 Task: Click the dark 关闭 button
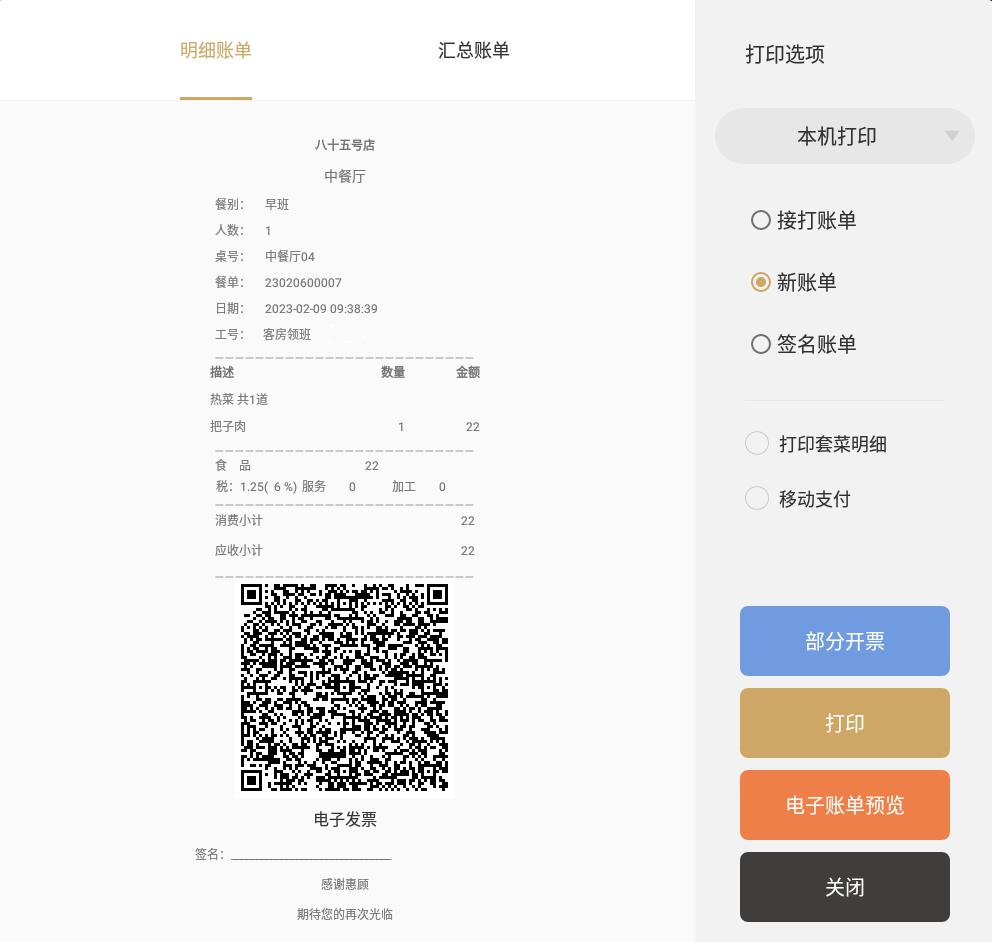(845, 887)
